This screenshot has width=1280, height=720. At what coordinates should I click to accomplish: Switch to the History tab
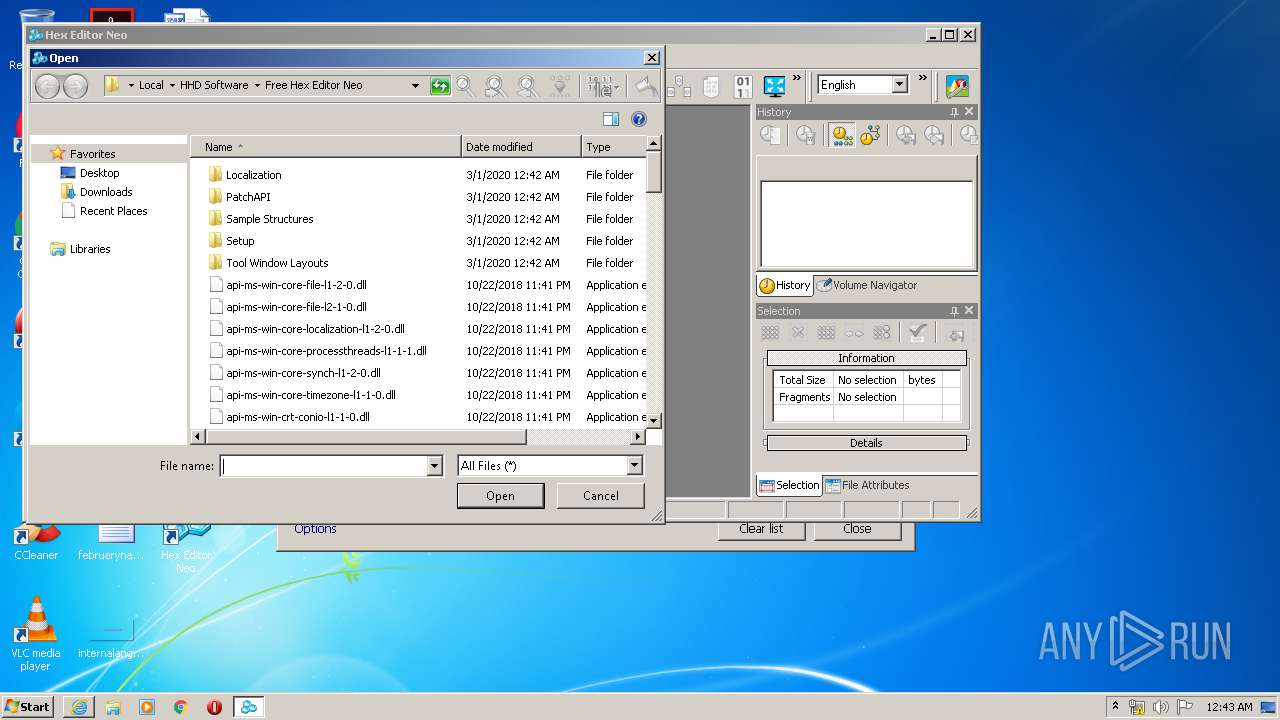click(785, 285)
